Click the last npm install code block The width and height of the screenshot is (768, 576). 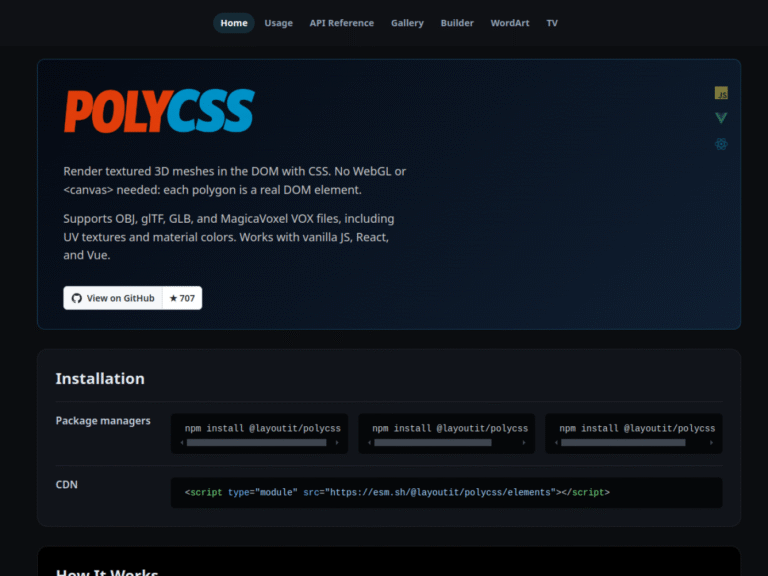[x=634, y=433]
